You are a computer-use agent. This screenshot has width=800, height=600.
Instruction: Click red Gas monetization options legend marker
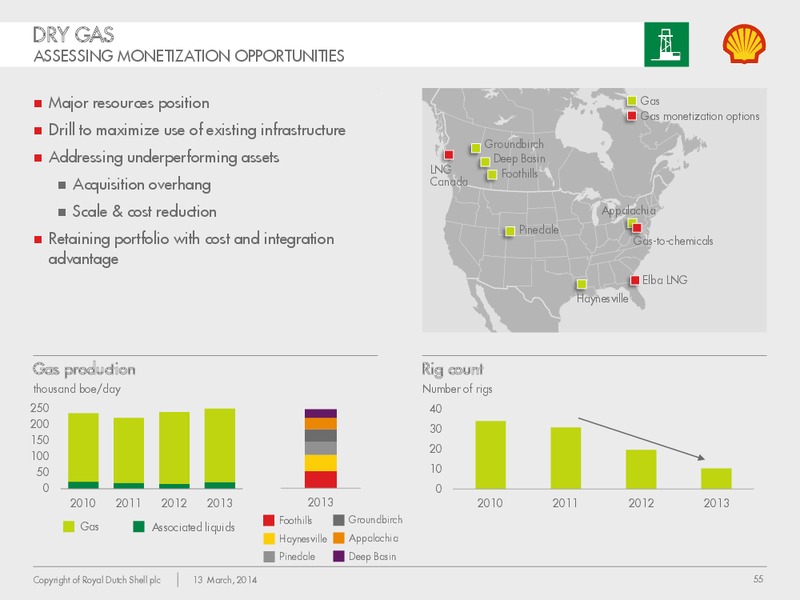pos(632,116)
